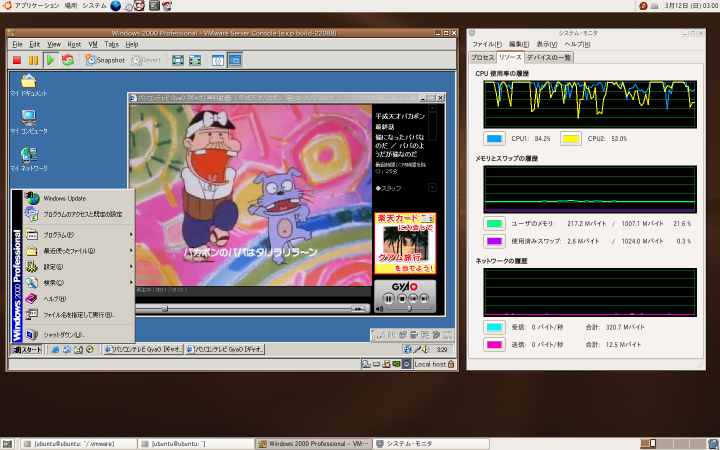Select the マイ ネットワーク desktop icon

[x=28, y=159]
